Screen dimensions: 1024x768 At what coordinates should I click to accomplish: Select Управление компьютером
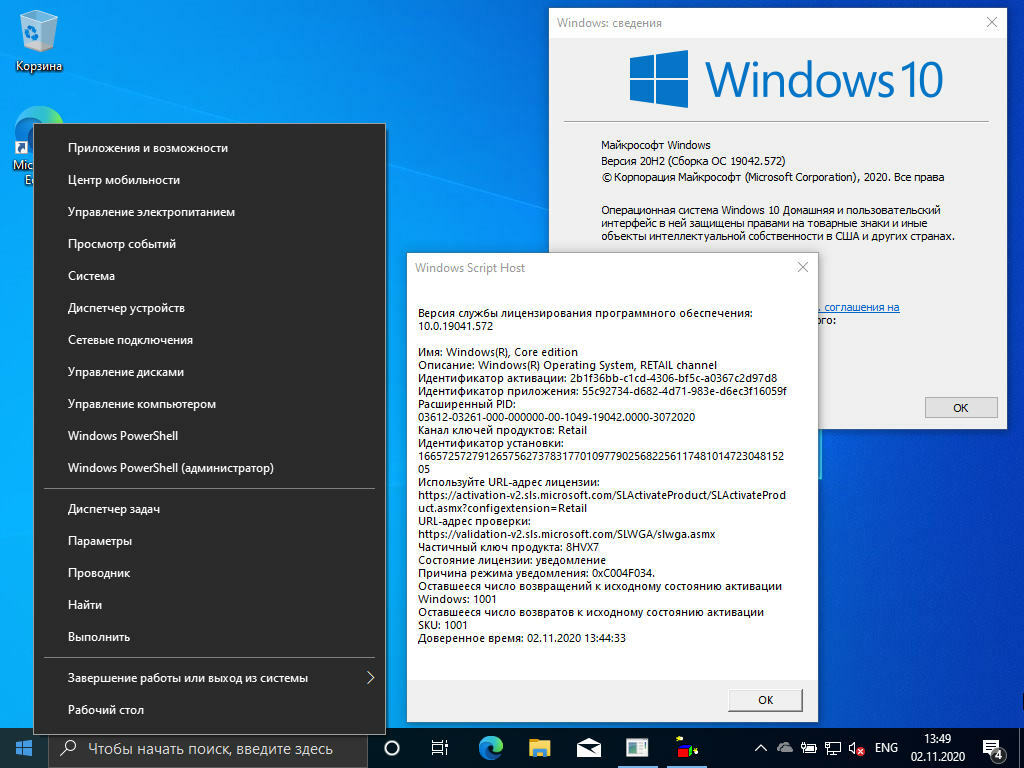tap(210, 404)
